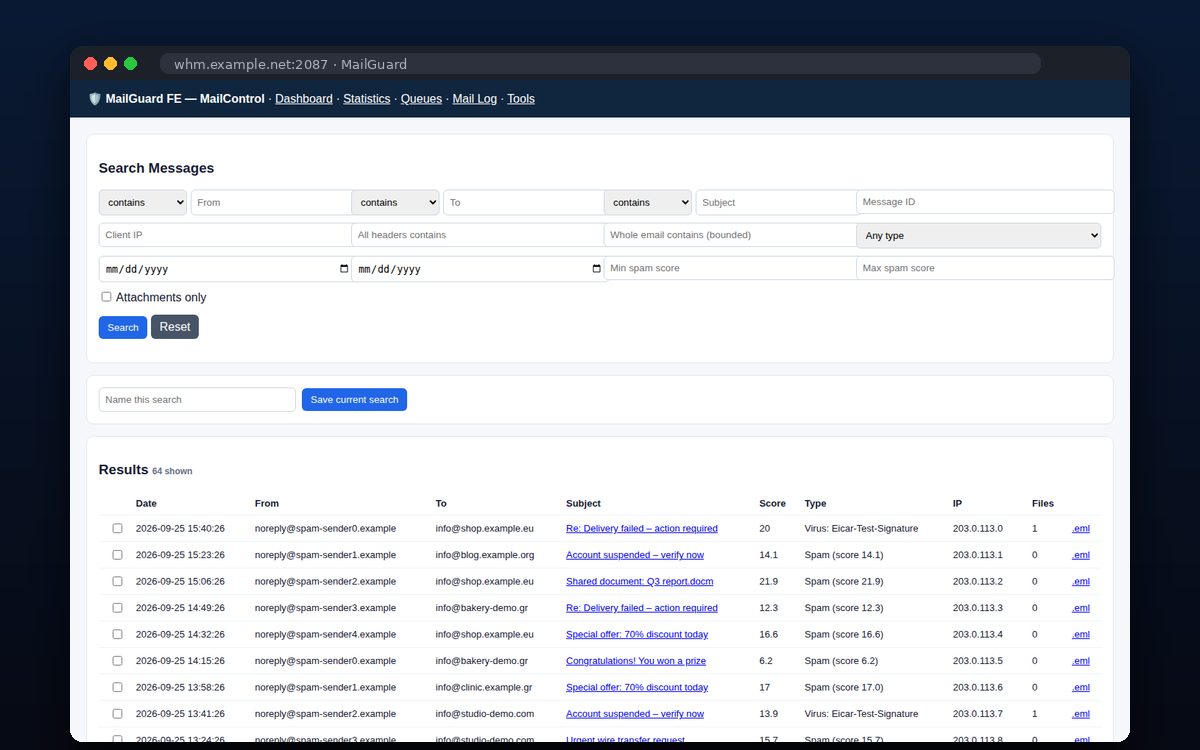Open the Statistics navigation link

click(x=367, y=99)
